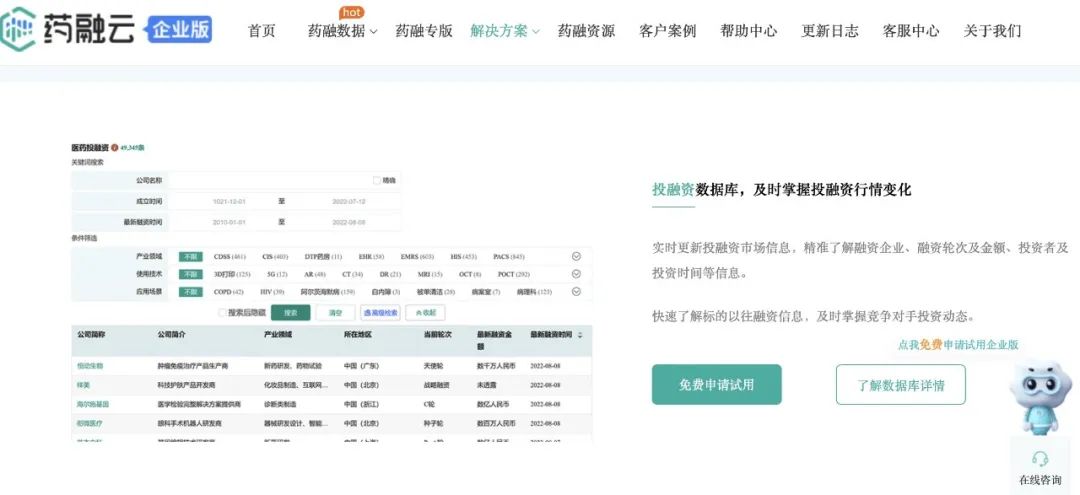Click 点我免费申请试用企业版 link
This screenshot has width=1080, height=495.
coord(957,344)
